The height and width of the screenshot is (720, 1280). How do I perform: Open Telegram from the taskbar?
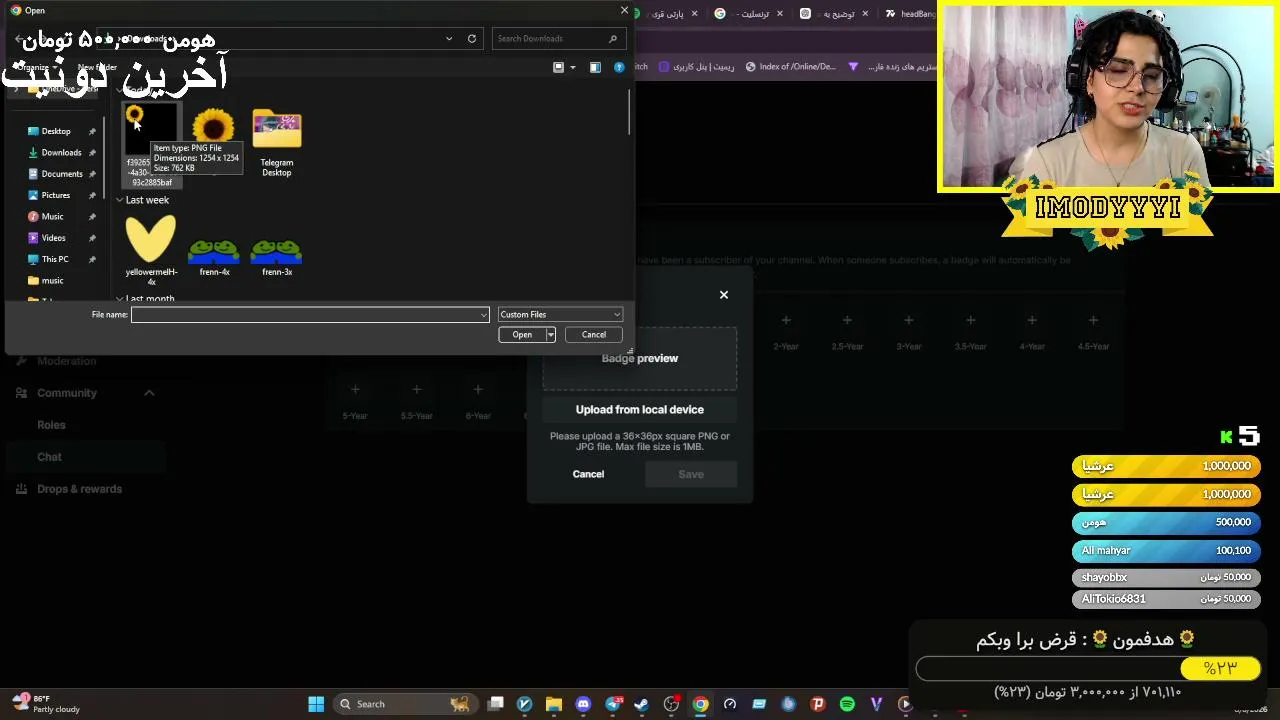[x=613, y=704]
